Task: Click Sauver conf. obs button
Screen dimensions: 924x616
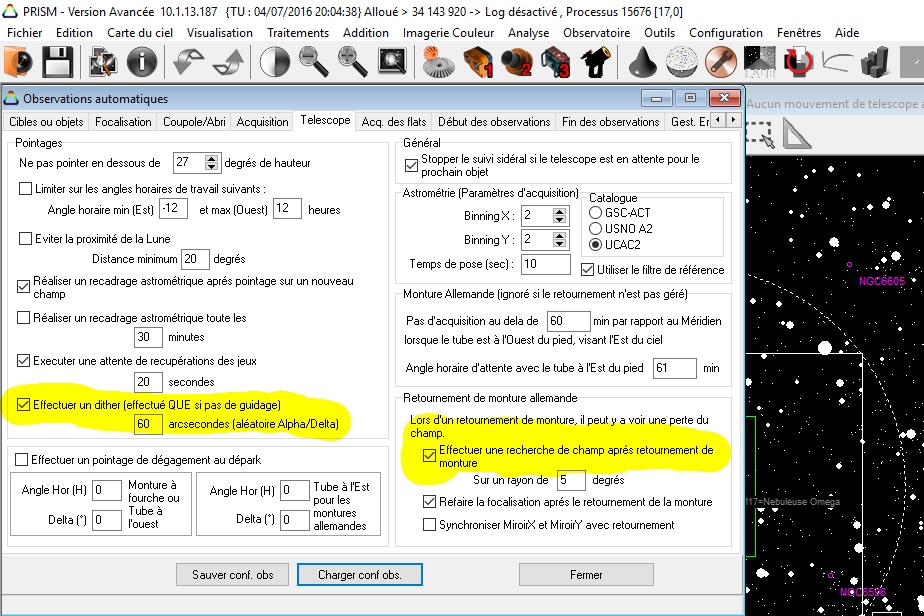Action: [x=233, y=575]
